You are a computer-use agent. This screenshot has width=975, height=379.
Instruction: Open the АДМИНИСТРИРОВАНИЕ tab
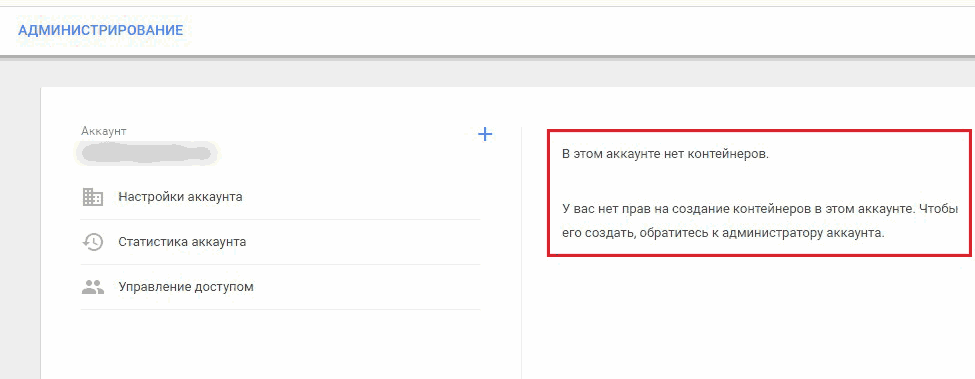click(x=101, y=30)
